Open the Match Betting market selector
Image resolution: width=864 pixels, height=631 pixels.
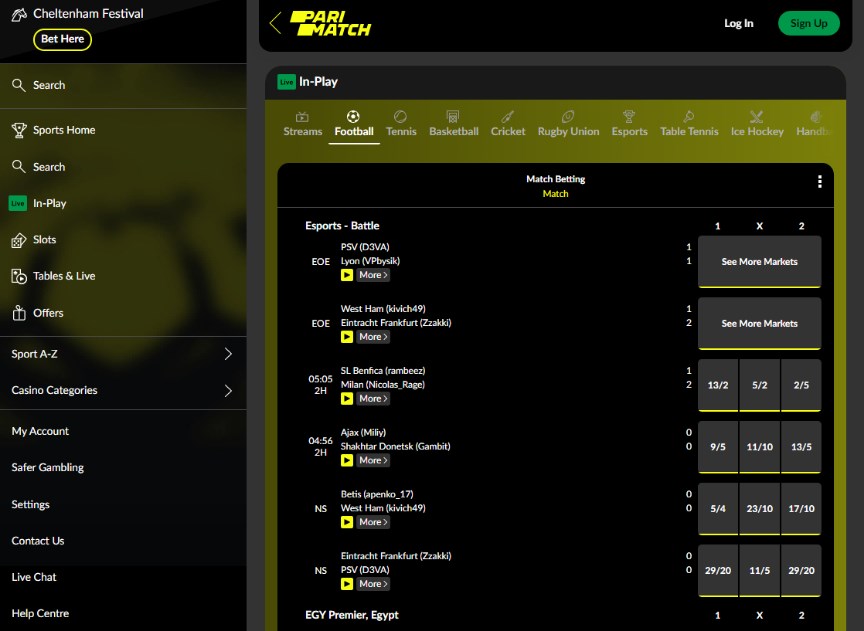point(555,186)
